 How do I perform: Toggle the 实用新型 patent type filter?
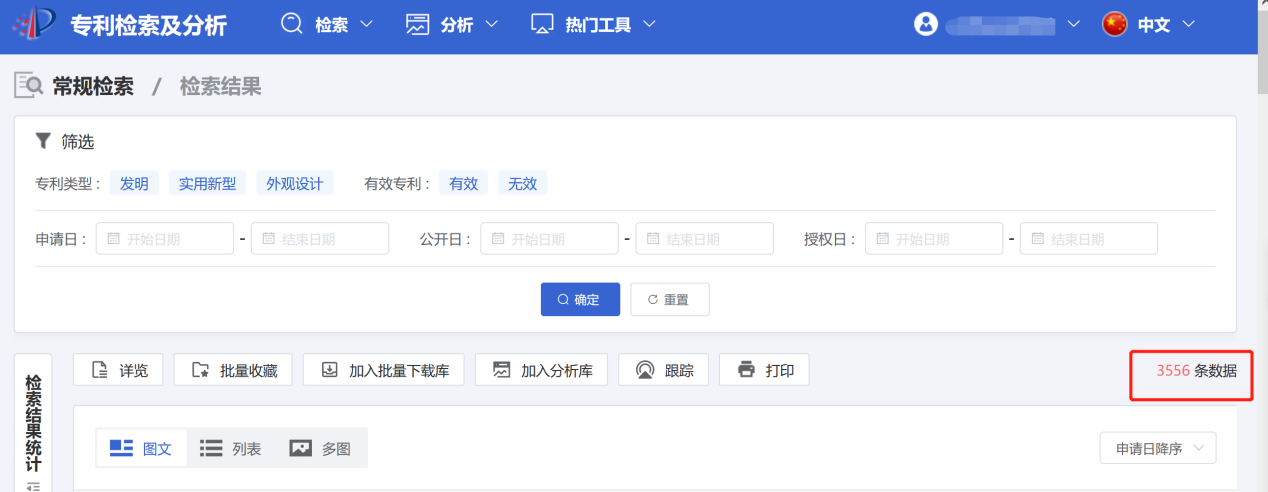coord(207,183)
